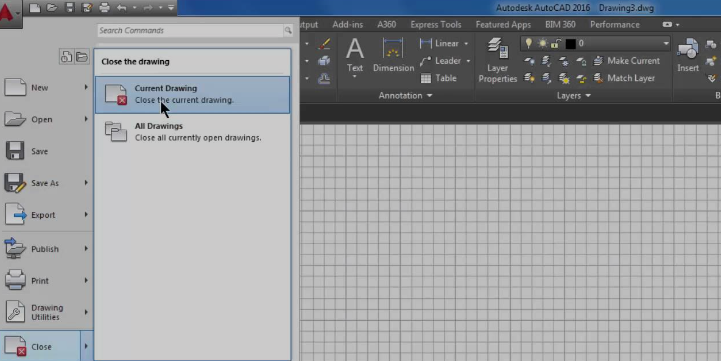The image size is (721, 361).
Task: Open Layer Properties manager
Action: 498,61
